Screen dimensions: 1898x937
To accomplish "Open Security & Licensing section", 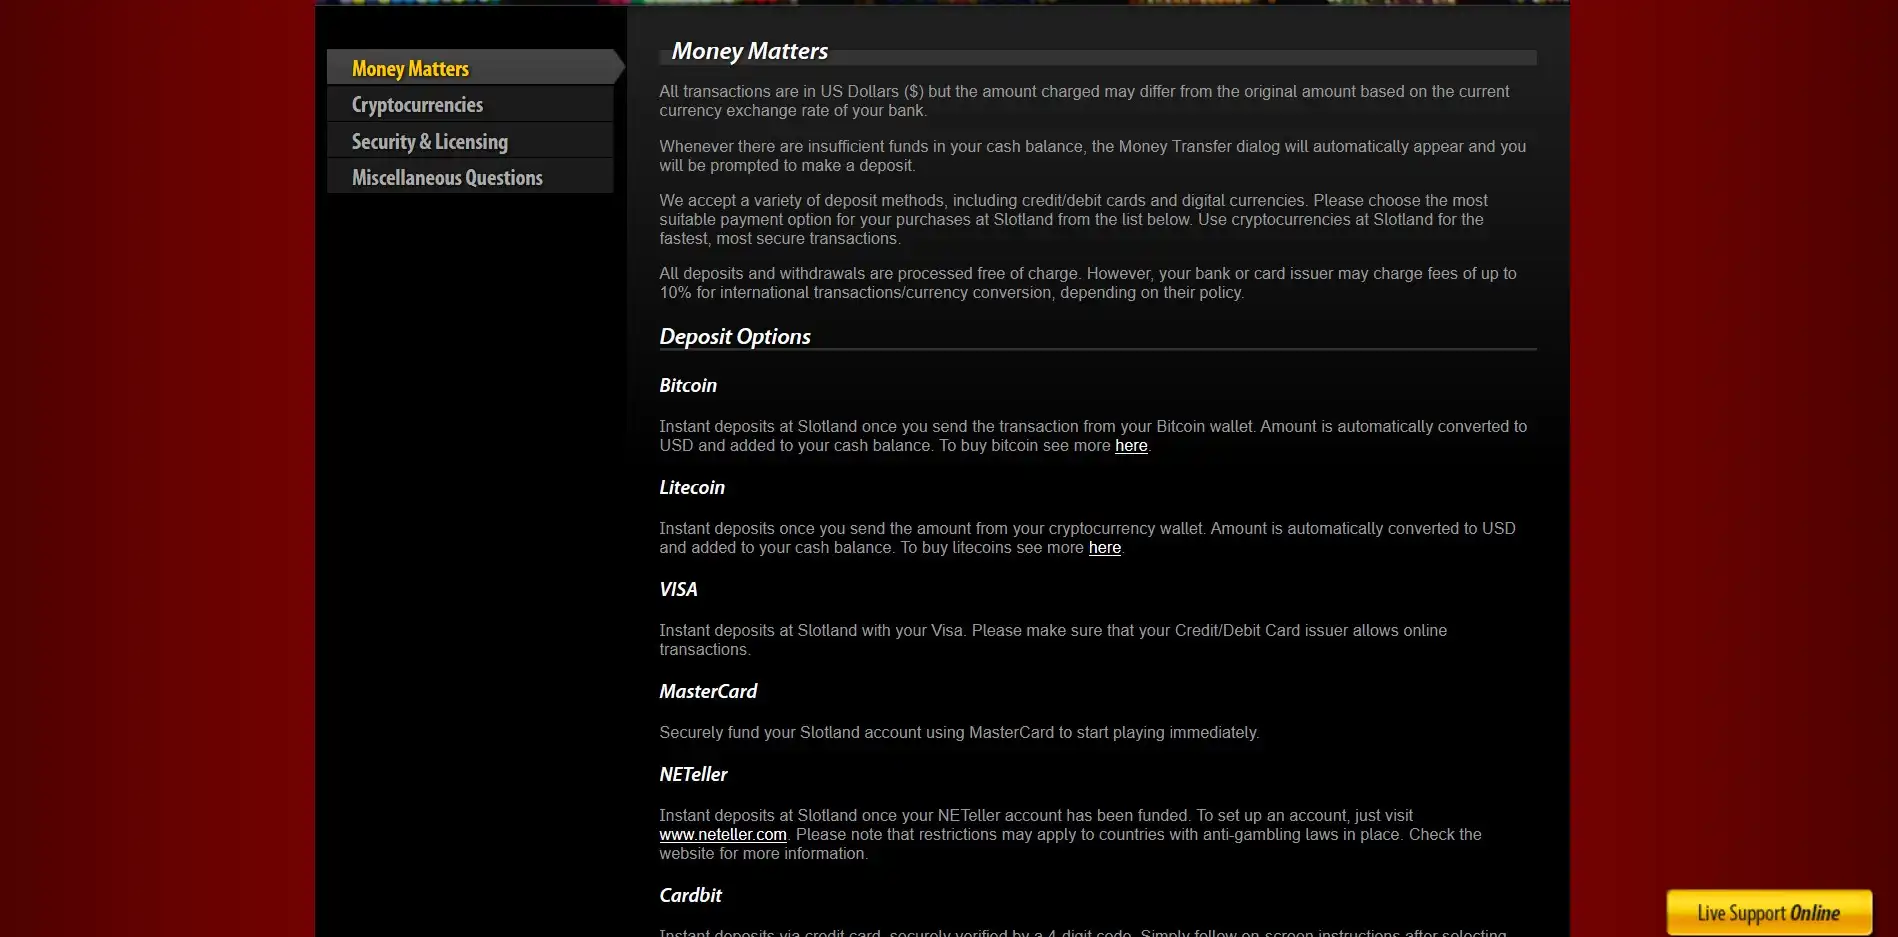I will pyautogui.click(x=470, y=141).
